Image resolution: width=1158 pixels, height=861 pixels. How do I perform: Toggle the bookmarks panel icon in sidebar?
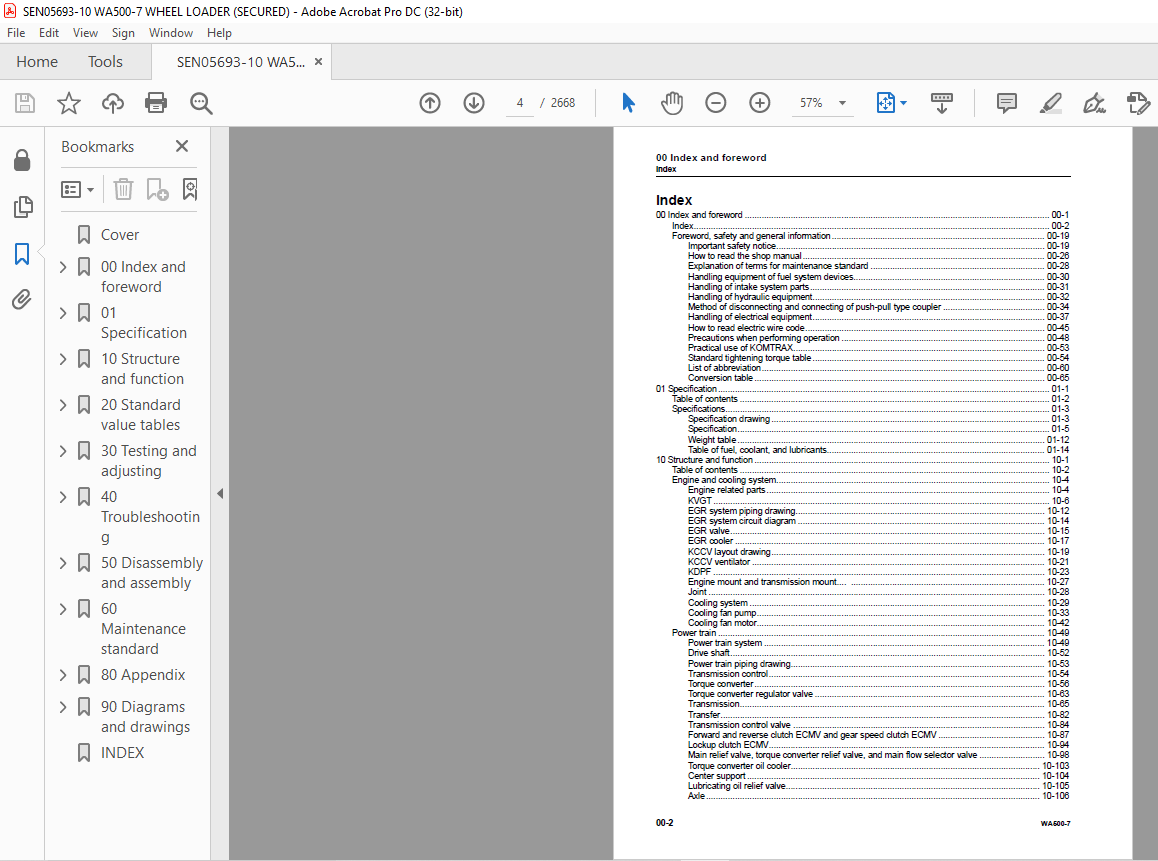coord(22,253)
